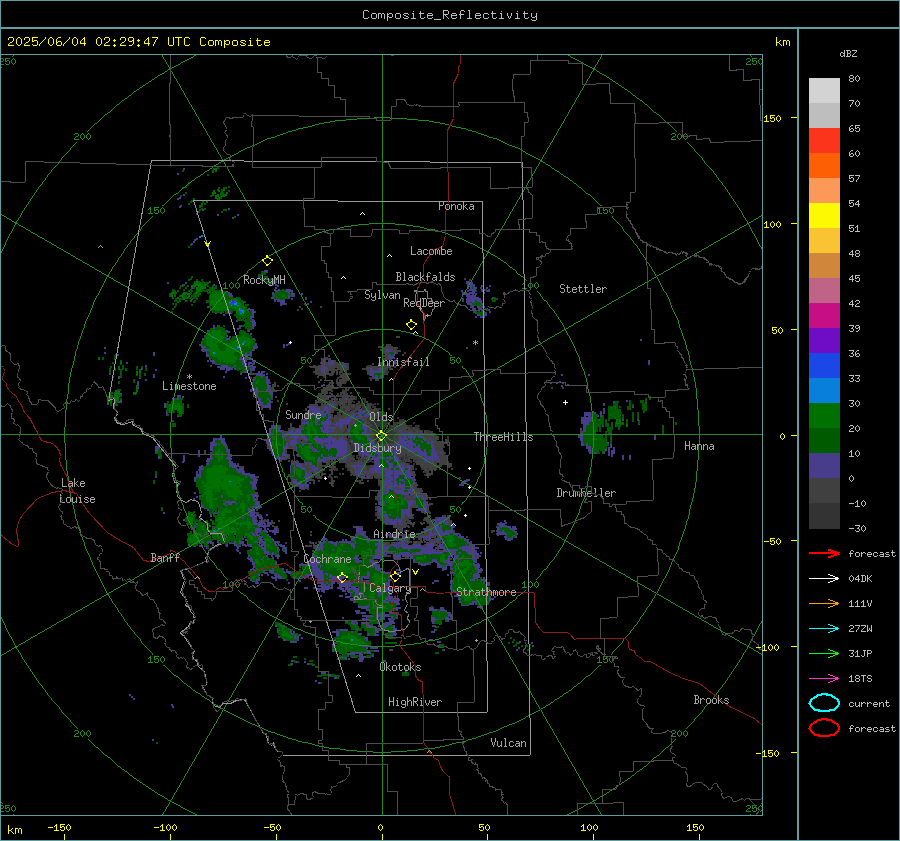This screenshot has height=841, width=900.
Task: Click the Hanna city label
Action: [x=699, y=446]
